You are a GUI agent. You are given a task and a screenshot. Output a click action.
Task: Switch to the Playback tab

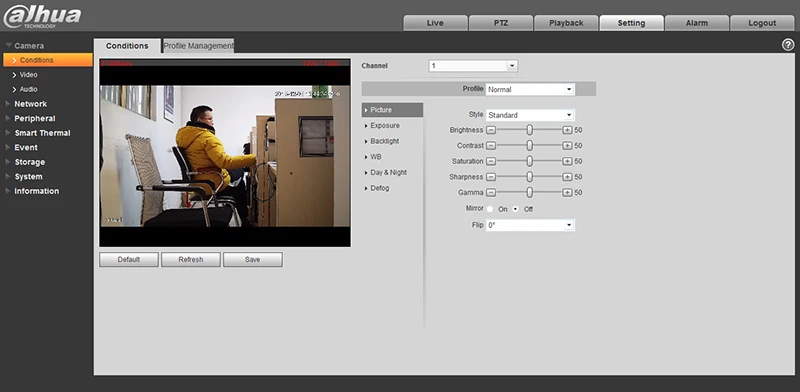tap(566, 23)
